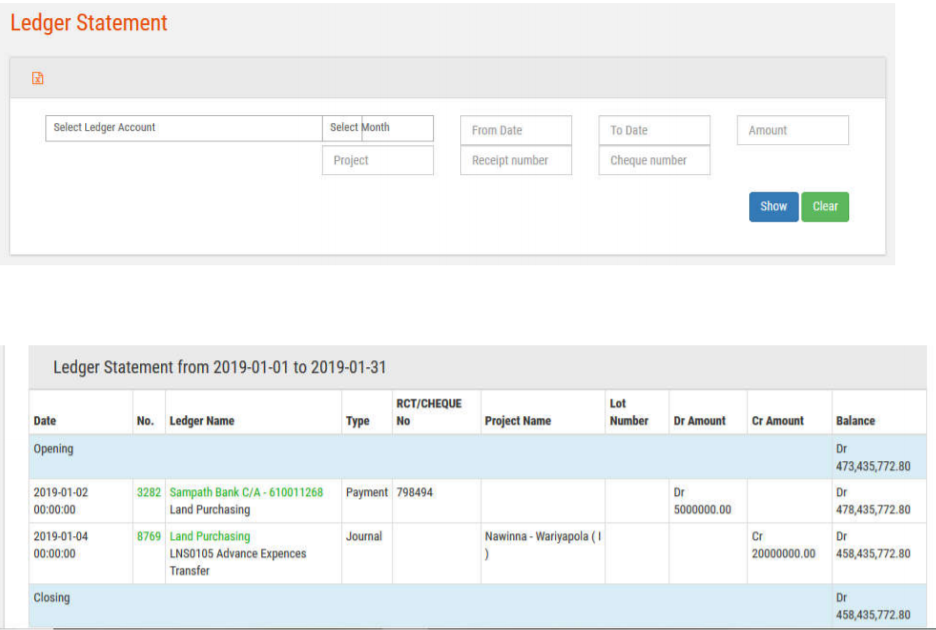
Task: Click the Excel export icon
Action: click(38, 79)
